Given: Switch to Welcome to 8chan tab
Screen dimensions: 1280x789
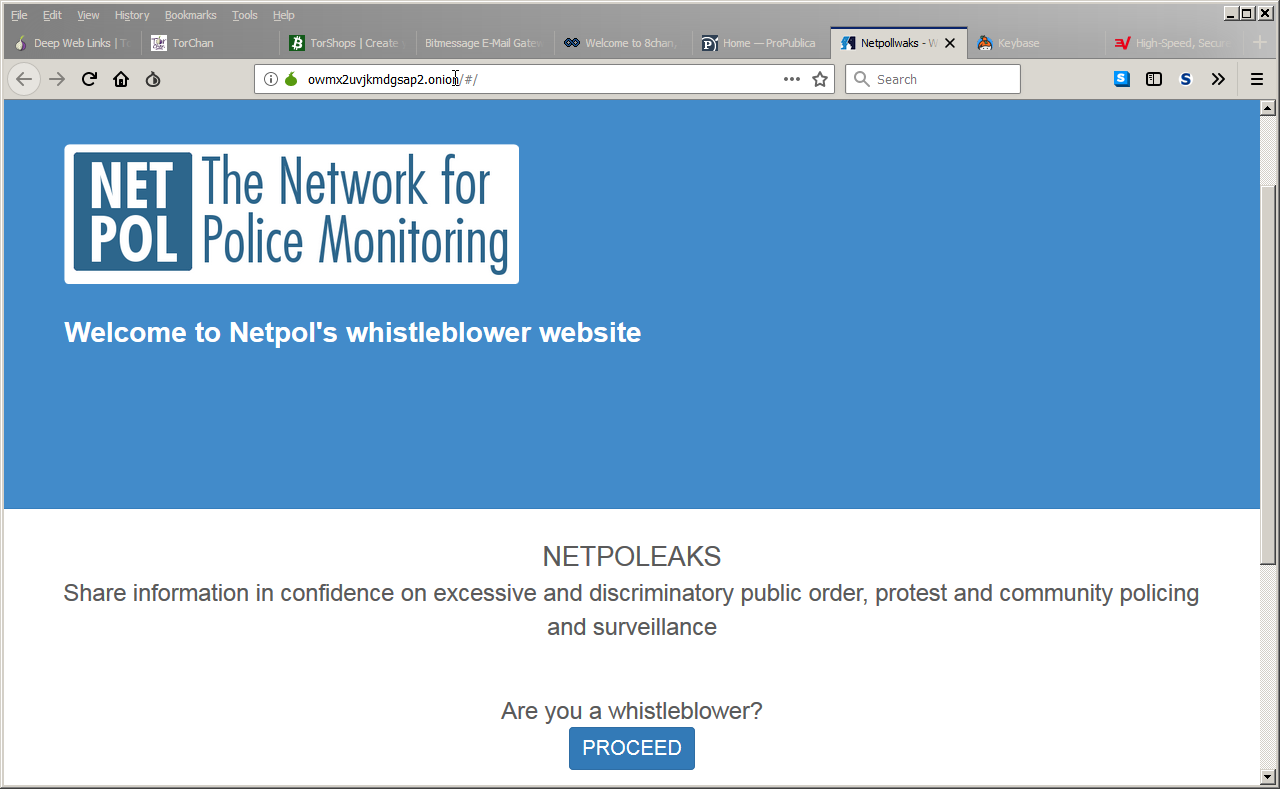Looking at the screenshot, I should [624, 43].
